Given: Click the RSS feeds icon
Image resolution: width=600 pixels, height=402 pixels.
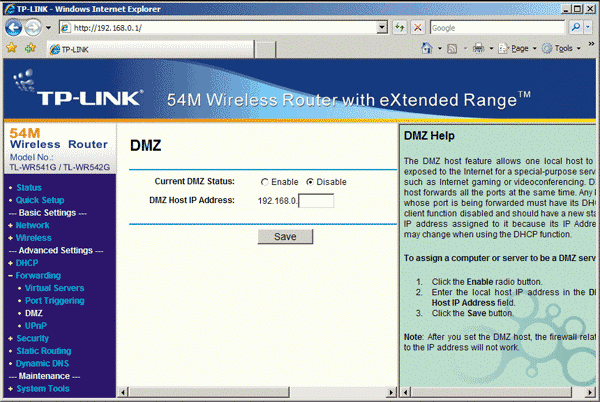Looking at the screenshot, I should coord(452,49).
